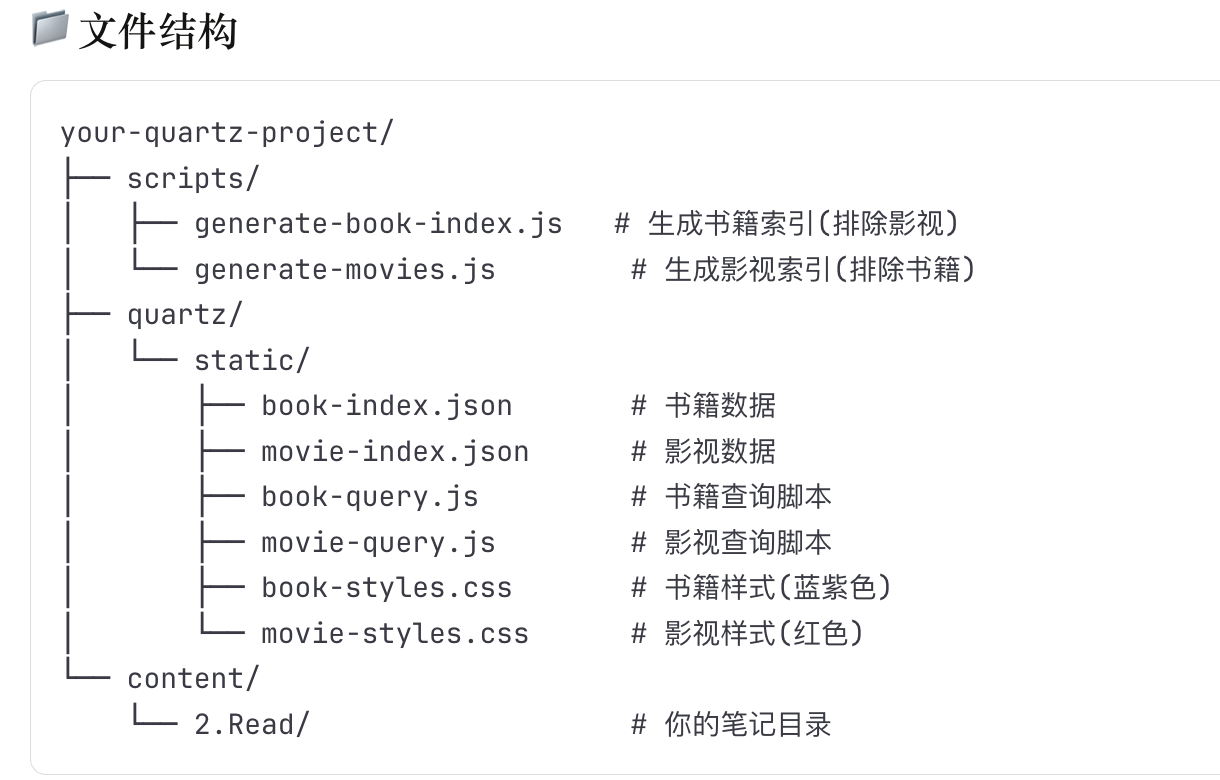Screen dimensions: 1220x780
Task: Click the folder icon beside 文件结构 heading
Action: (50, 29)
